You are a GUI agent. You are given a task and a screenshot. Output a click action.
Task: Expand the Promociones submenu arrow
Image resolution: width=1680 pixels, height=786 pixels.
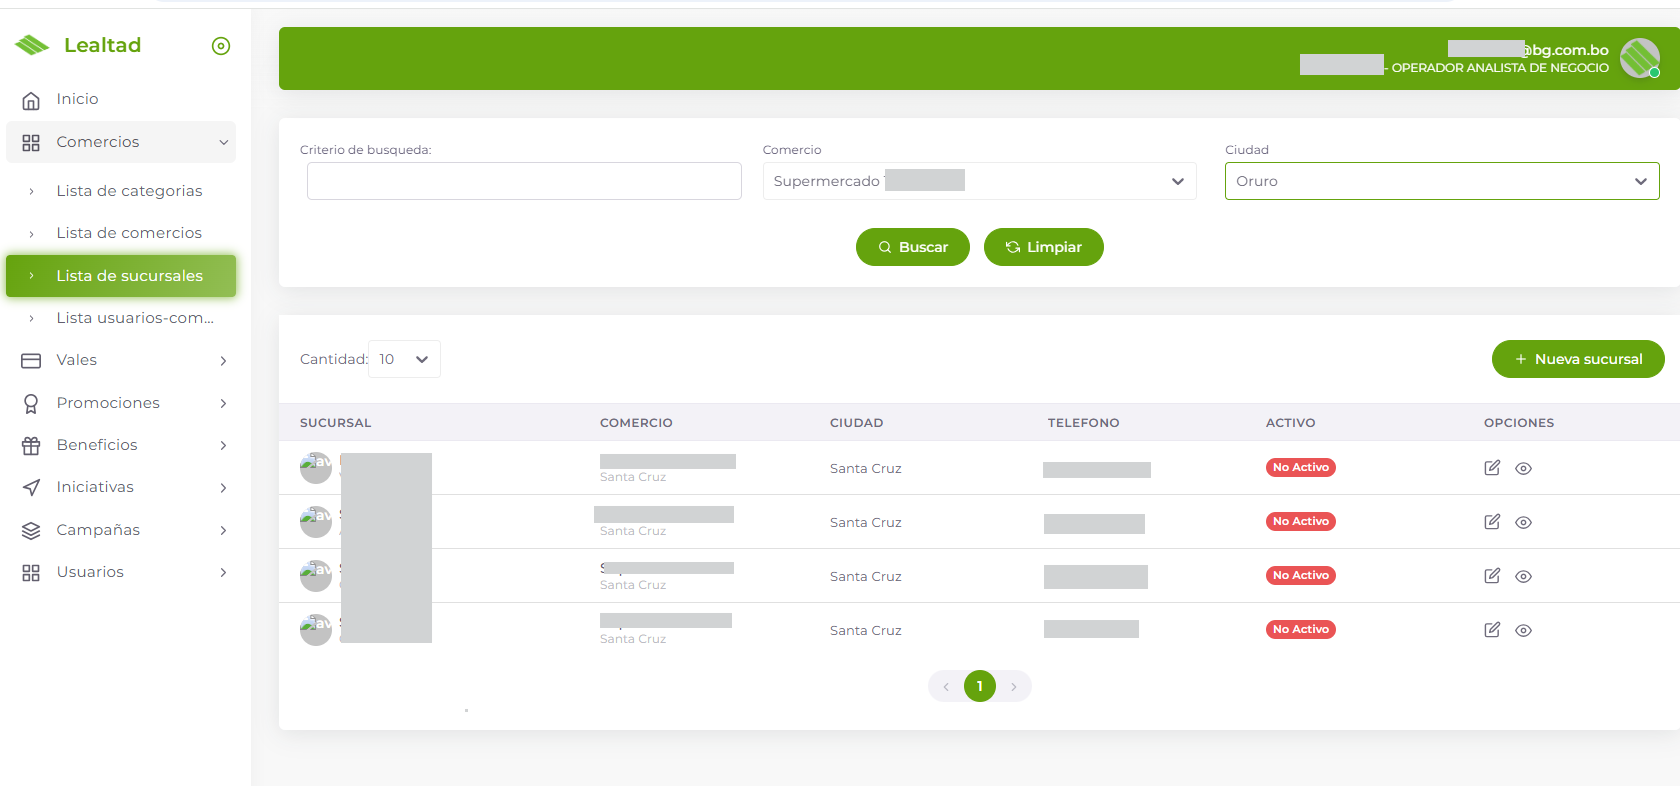224,404
